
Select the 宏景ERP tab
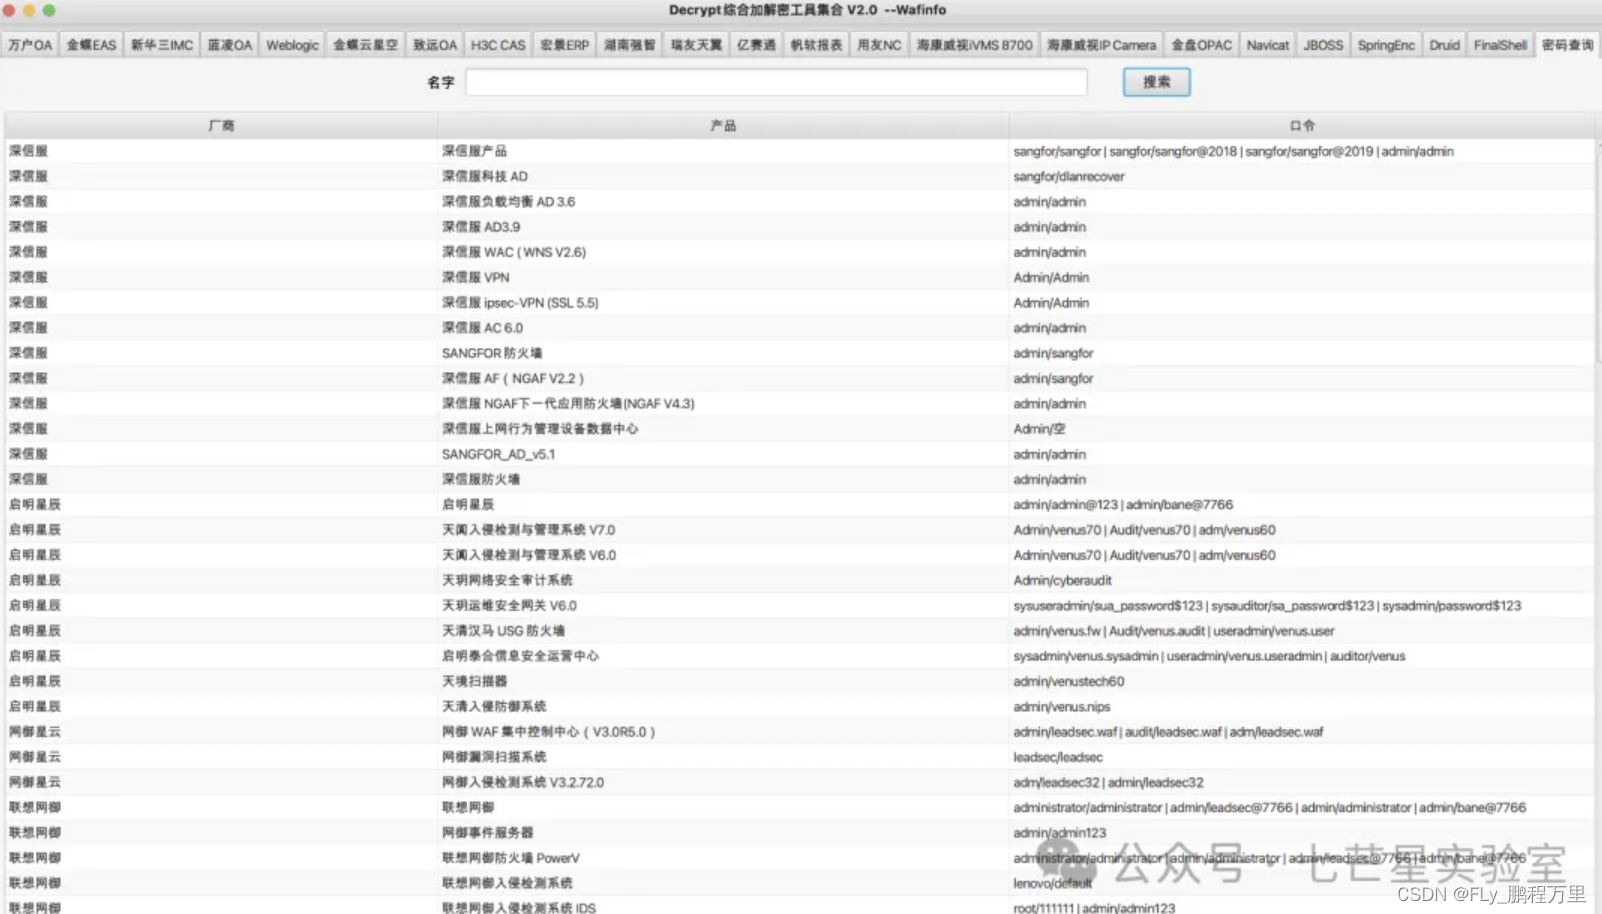click(565, 45)
